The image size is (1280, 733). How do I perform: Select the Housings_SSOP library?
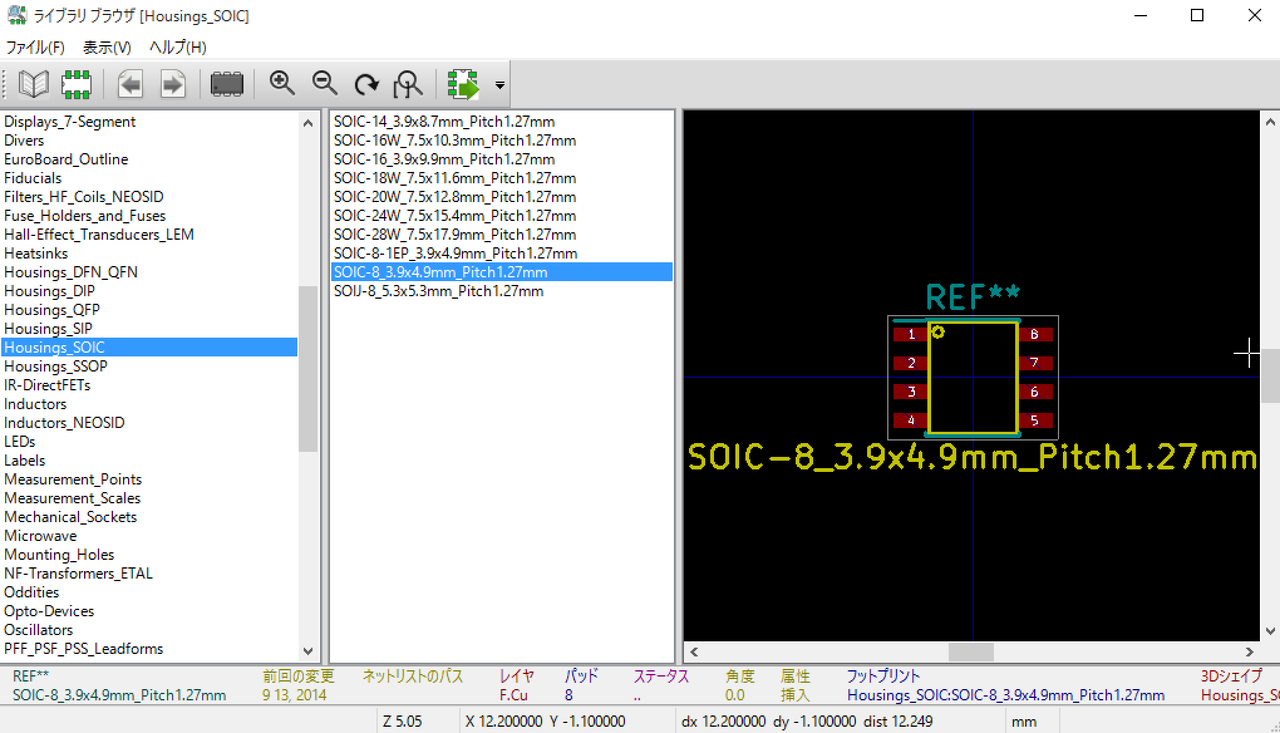tap(55, 366)
